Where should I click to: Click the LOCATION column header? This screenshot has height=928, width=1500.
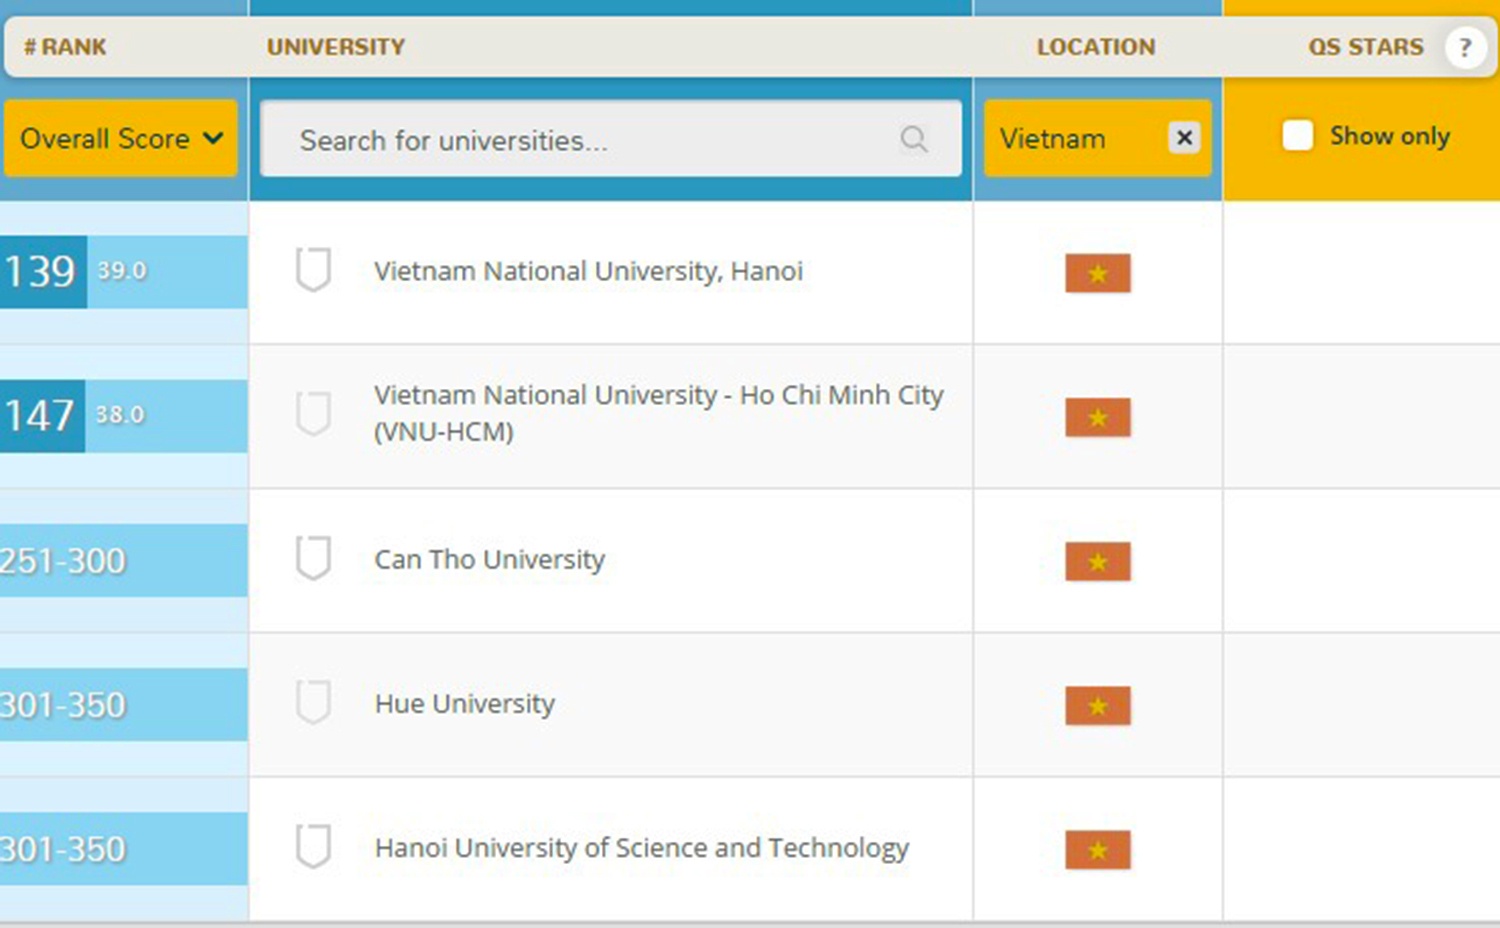(x=1095, y=47)
